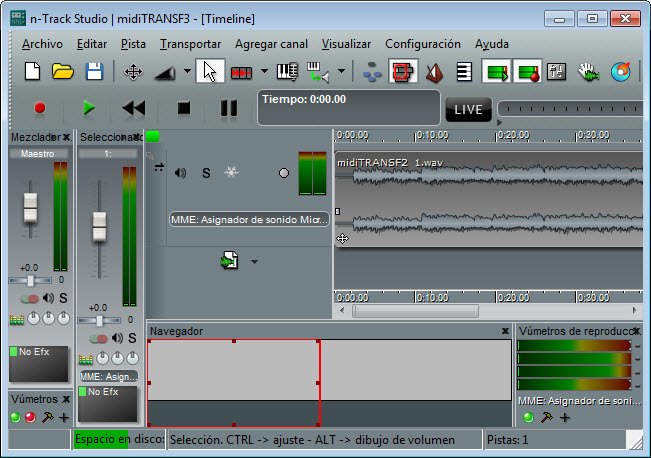Click the track swap arrows expander icon
651x458 pixels.
[x=159, y=167]
